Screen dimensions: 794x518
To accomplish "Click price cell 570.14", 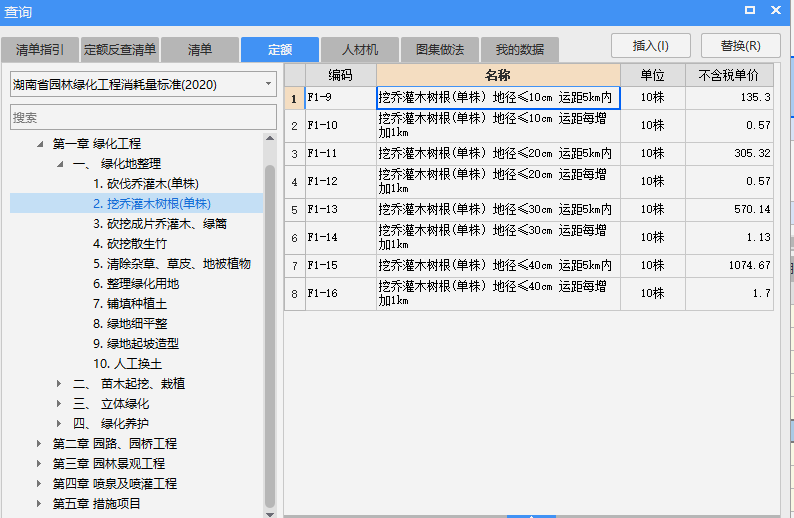I will tap(729, 210).
